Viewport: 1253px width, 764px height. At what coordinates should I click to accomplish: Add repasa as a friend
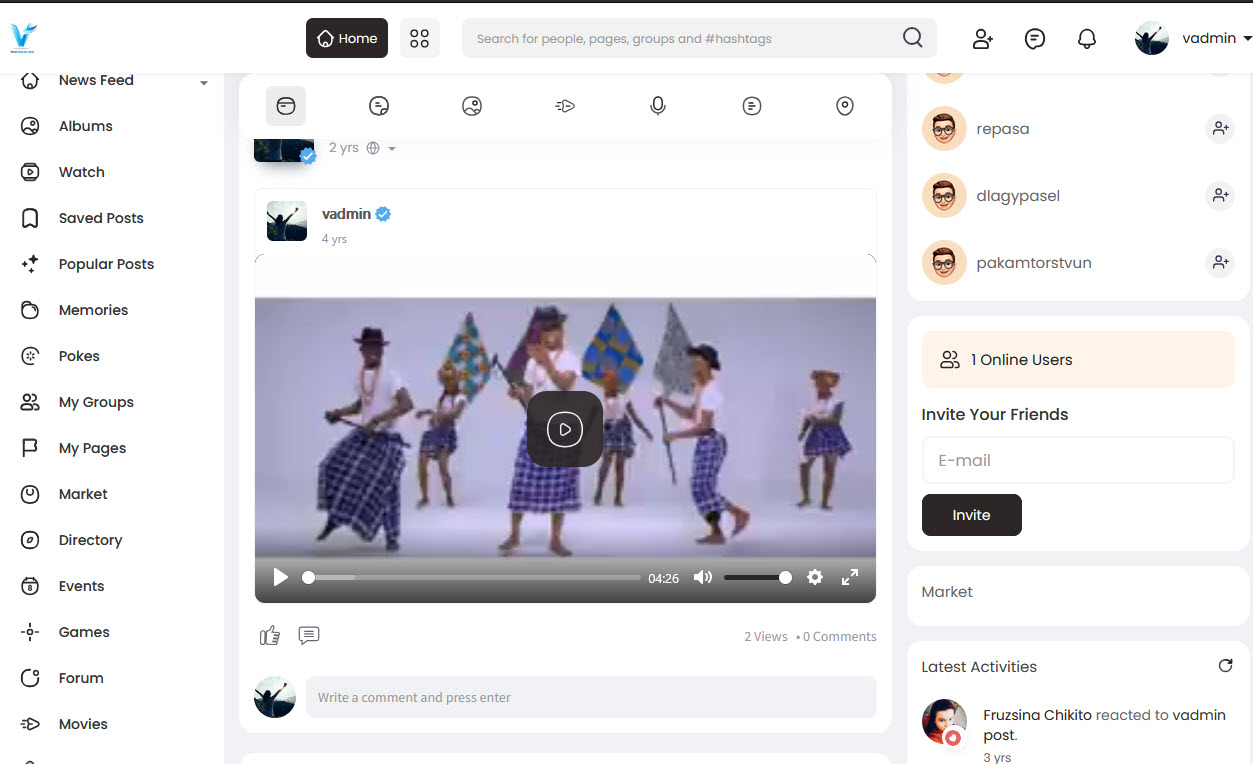tap(1220, 128)
